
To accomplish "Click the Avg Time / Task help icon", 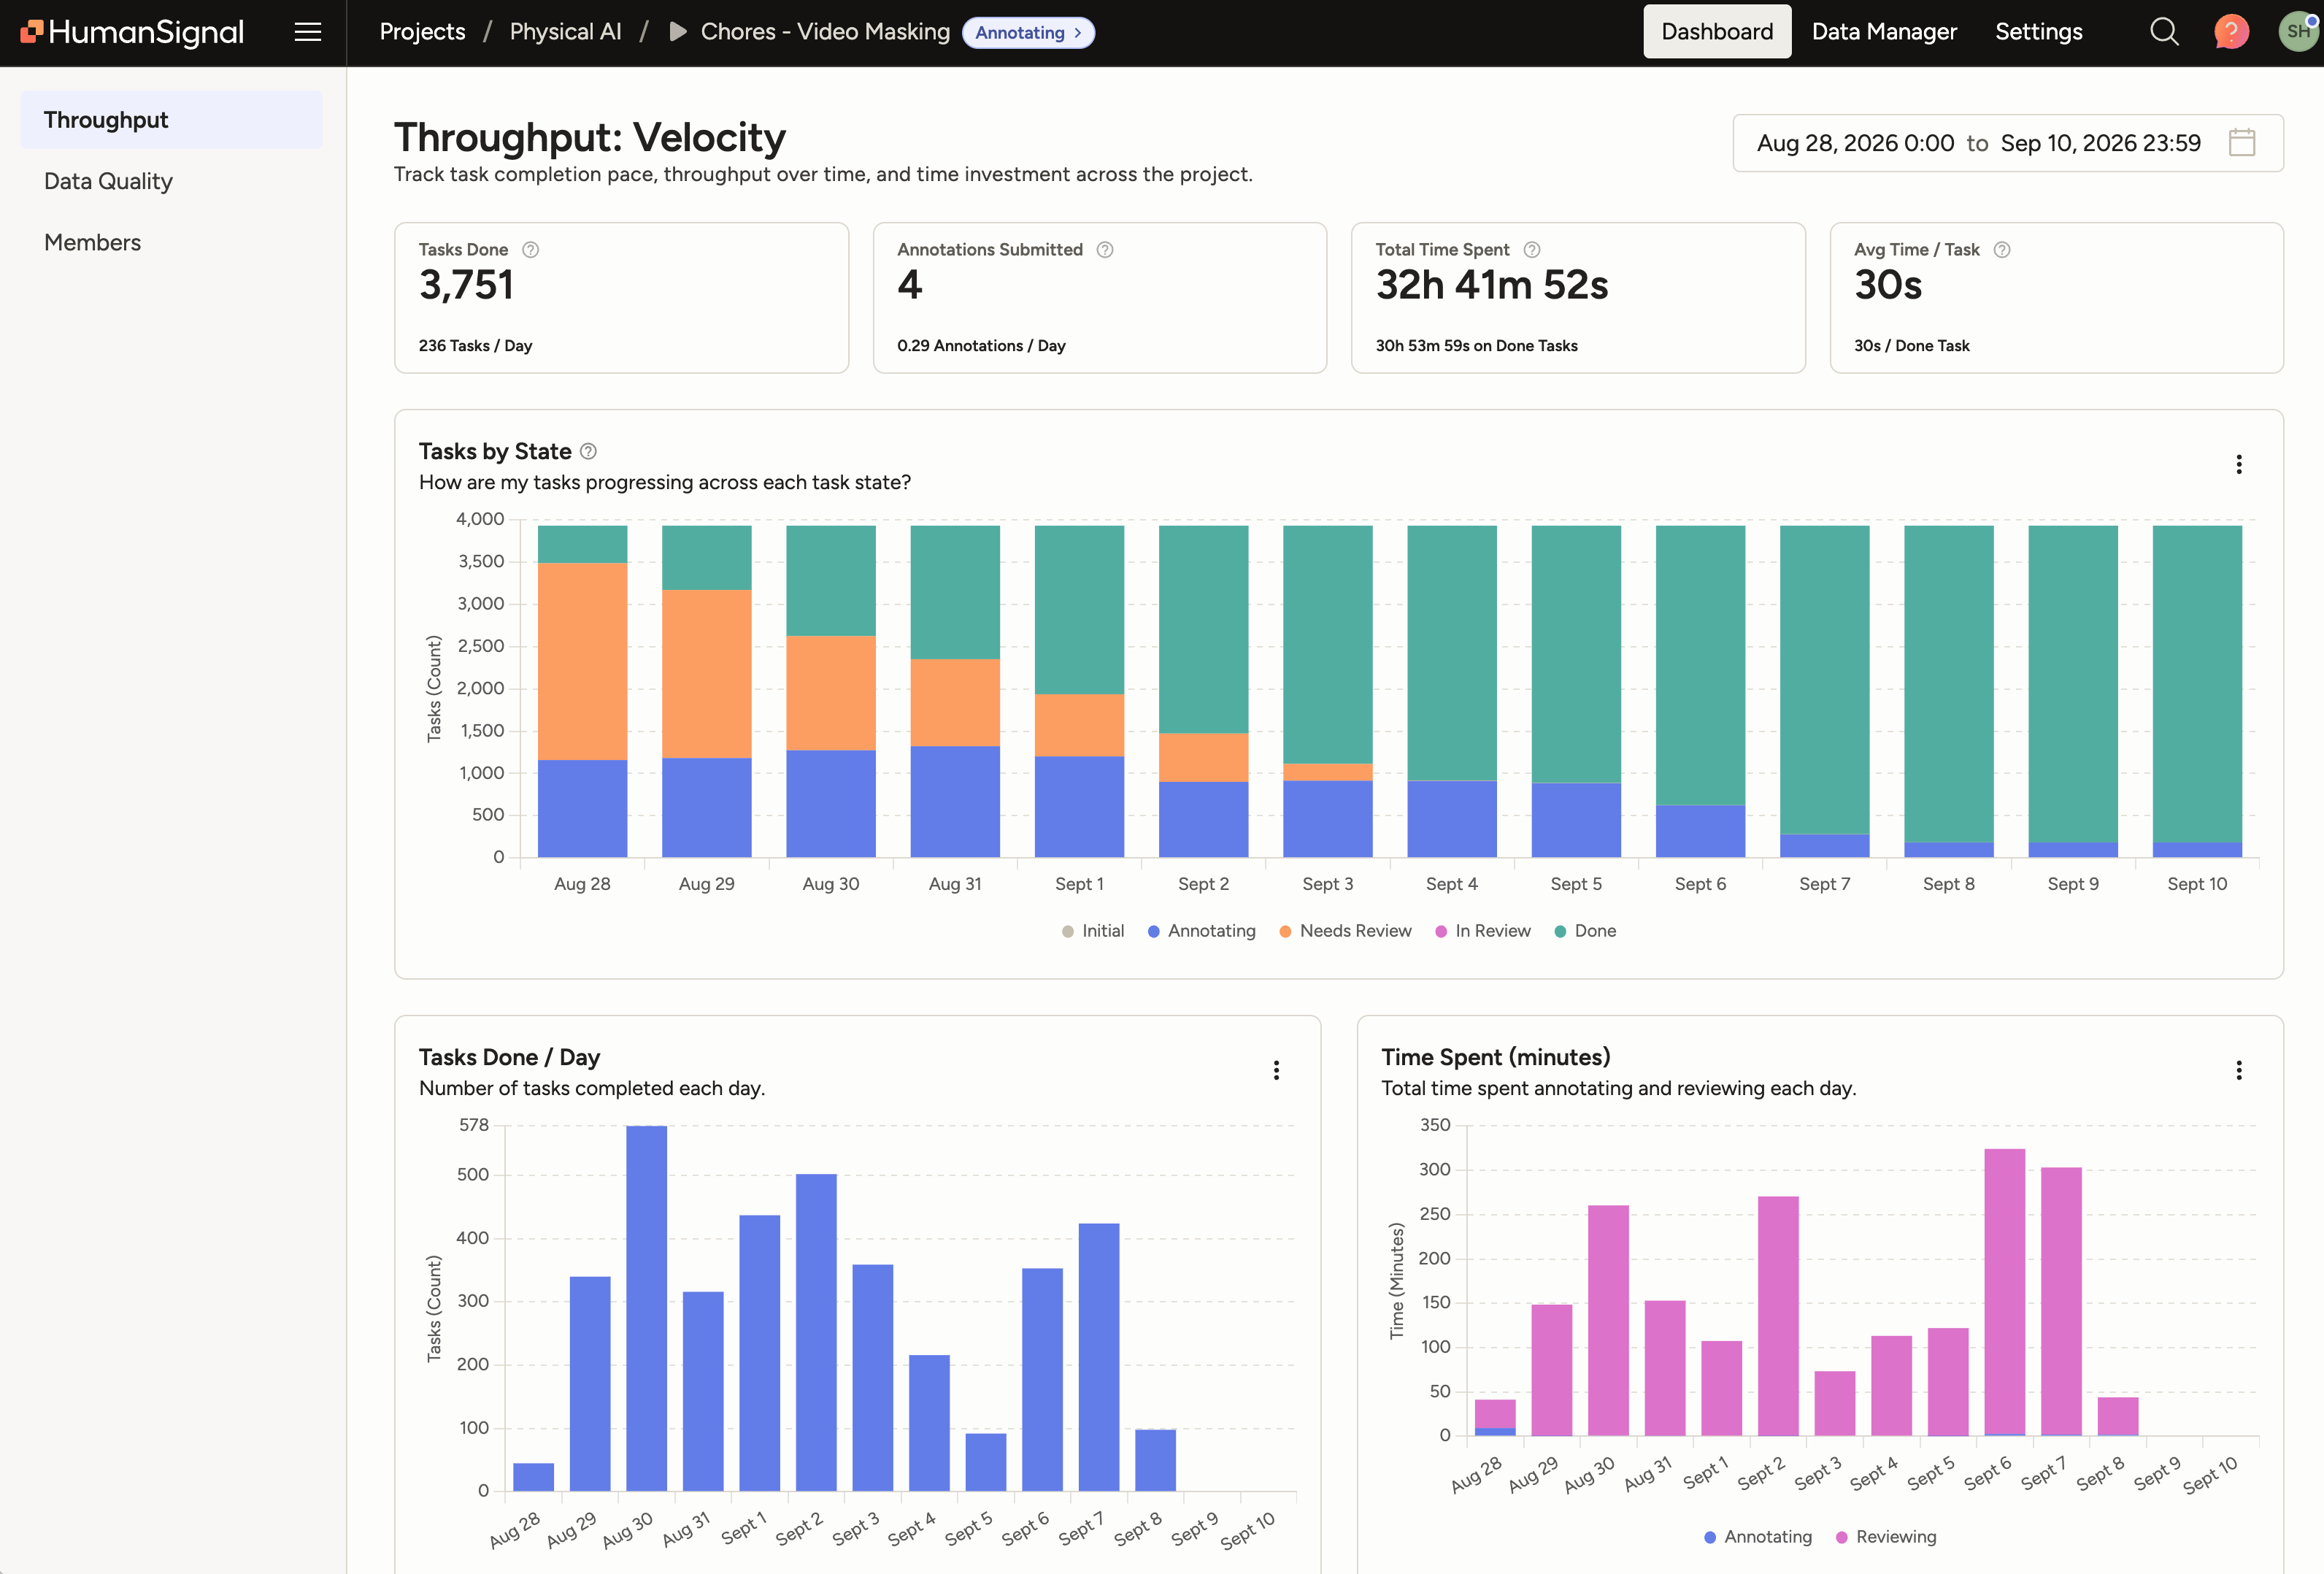I will [2002, 250].
